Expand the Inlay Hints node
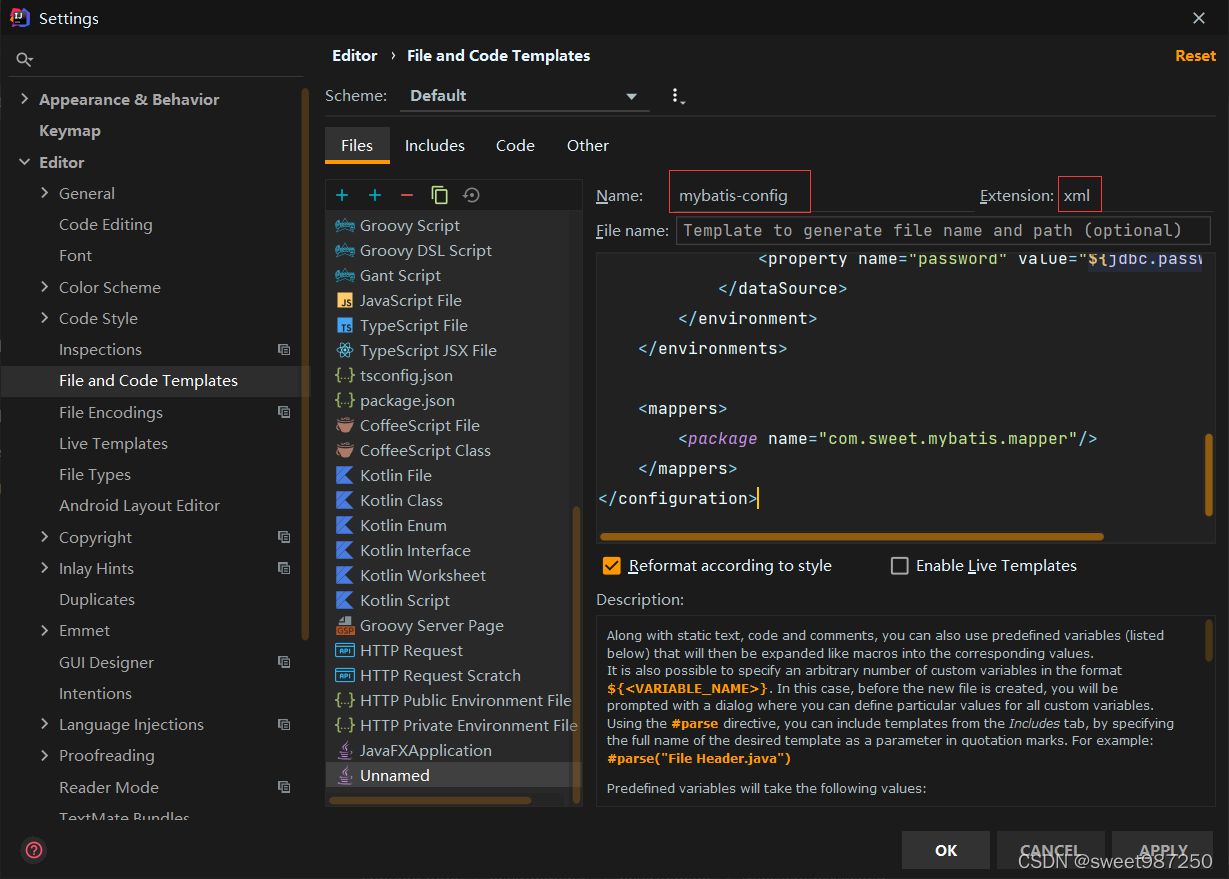This screenshot has width=1229, height=879. [44, 568]
